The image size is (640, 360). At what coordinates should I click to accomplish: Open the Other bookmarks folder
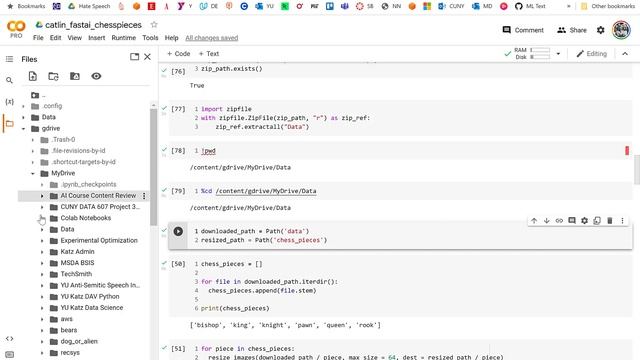point(608,6)
